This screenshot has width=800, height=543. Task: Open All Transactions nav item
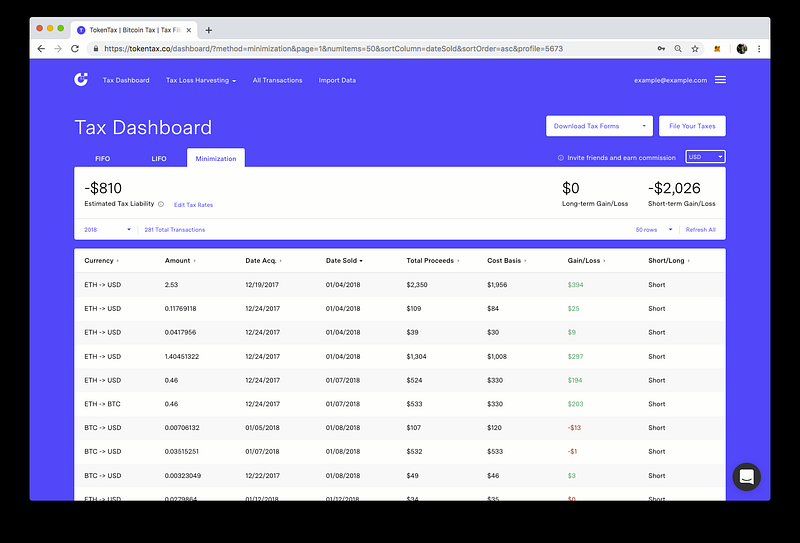277,80
